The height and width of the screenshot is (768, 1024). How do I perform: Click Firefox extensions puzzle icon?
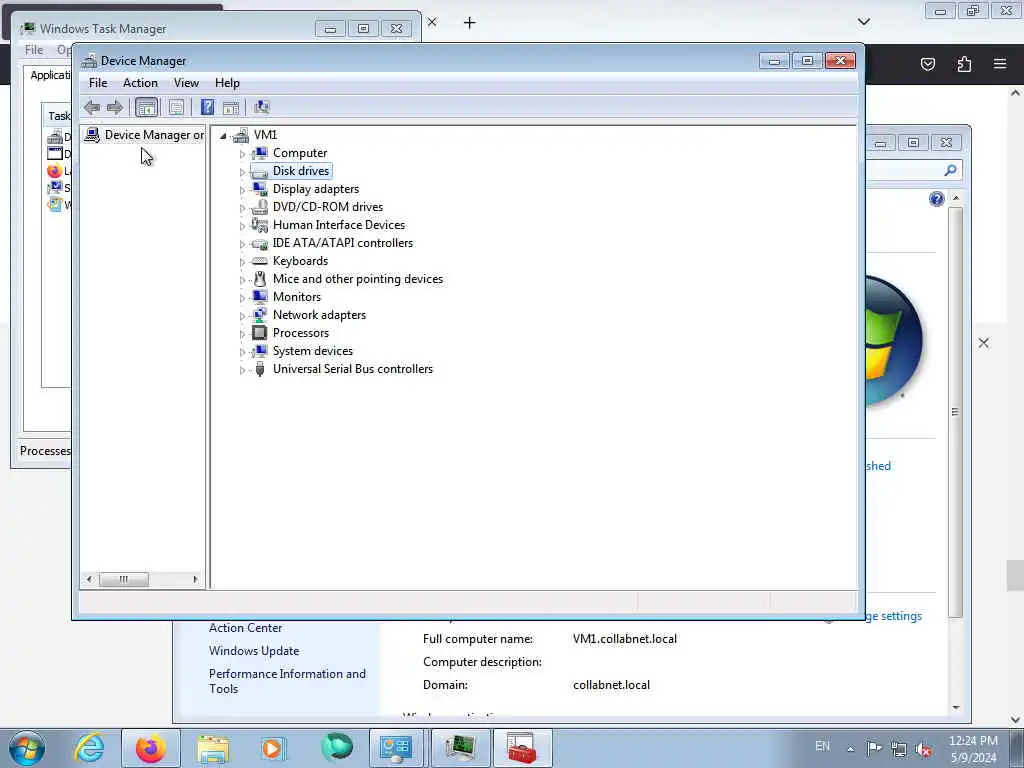point(964,63)
